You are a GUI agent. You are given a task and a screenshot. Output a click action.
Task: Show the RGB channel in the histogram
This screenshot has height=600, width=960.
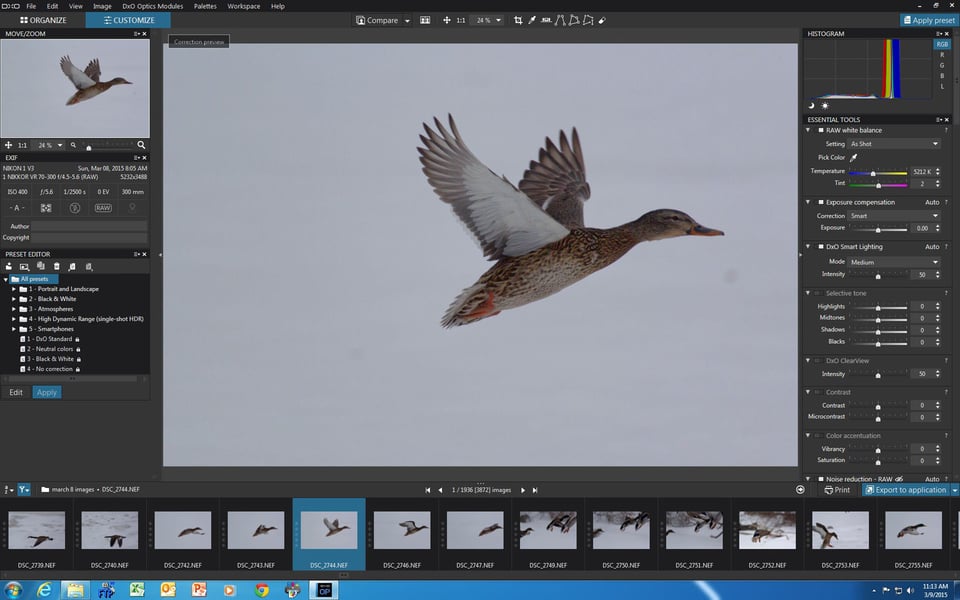click(942, 44)
